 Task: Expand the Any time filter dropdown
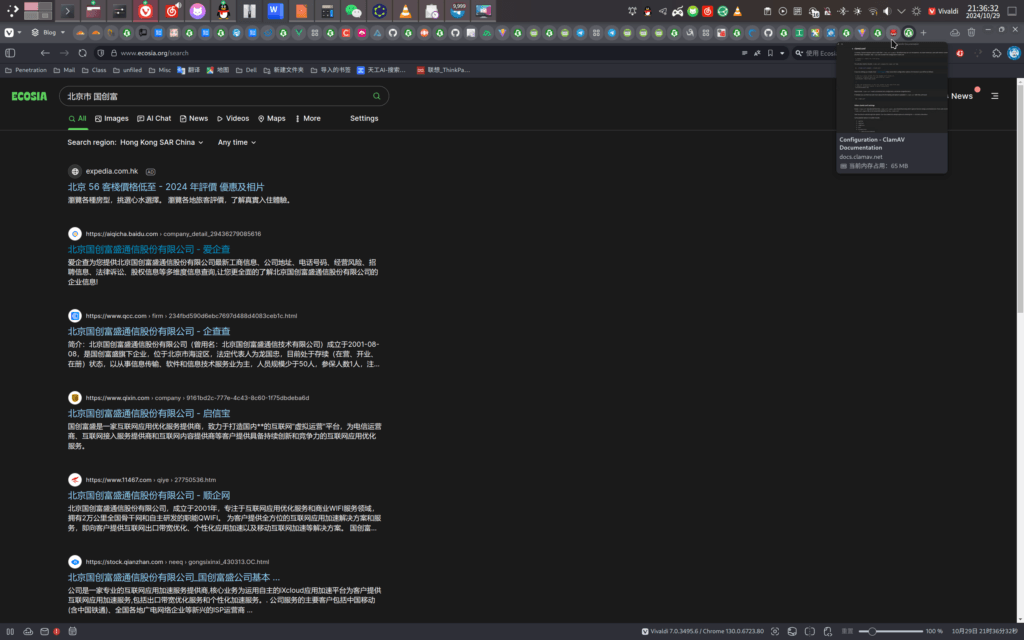click(237, 142)
